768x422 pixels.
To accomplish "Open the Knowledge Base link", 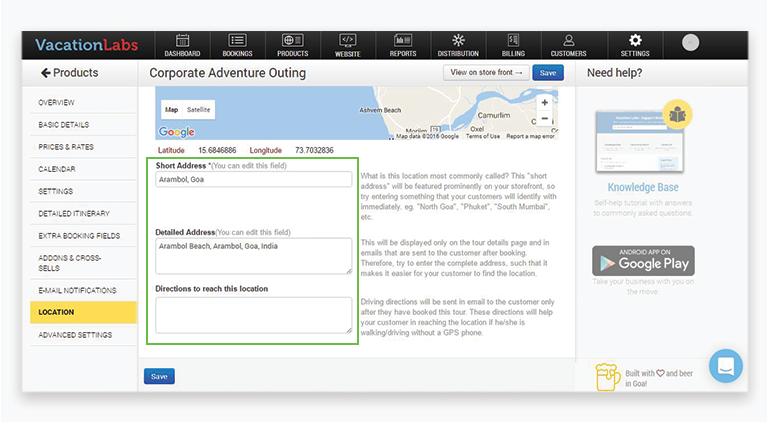I will click(643, 187).
